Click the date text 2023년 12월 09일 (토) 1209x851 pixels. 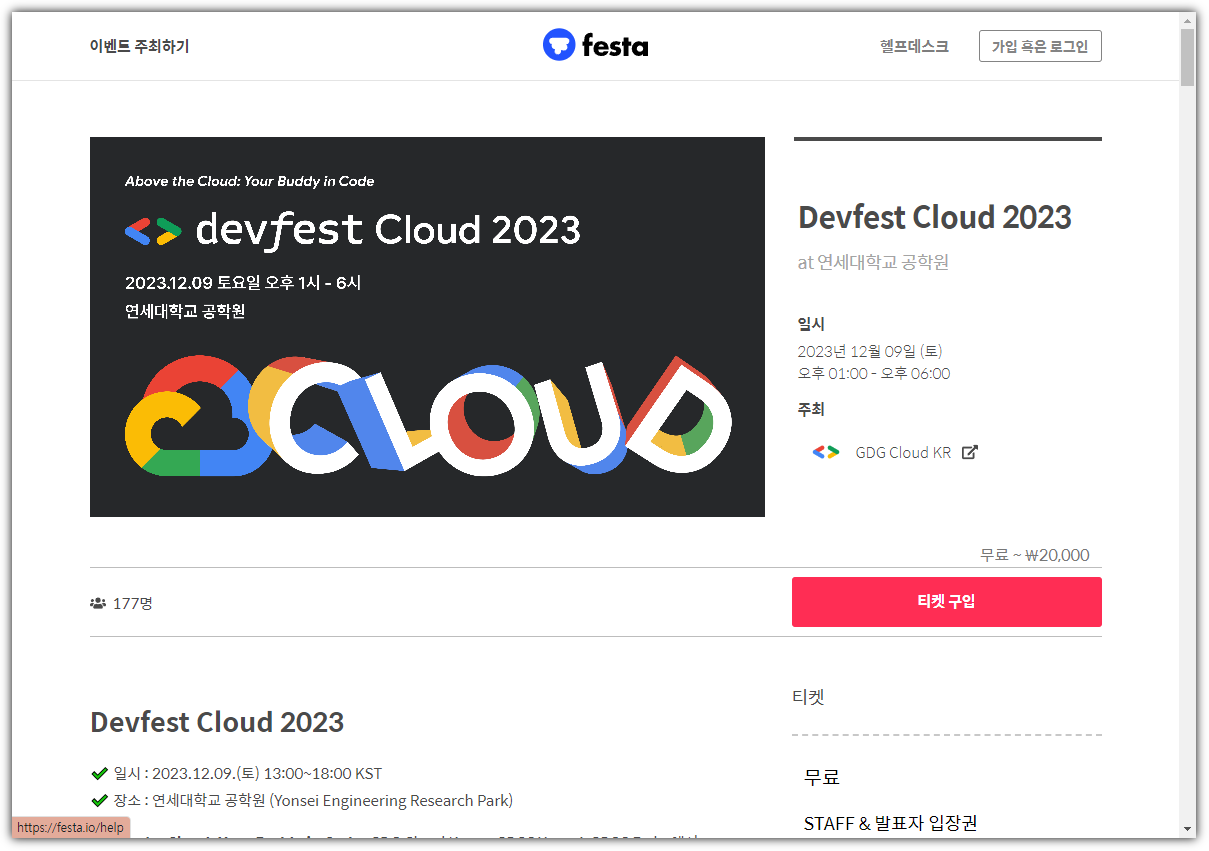pos(870,351)
